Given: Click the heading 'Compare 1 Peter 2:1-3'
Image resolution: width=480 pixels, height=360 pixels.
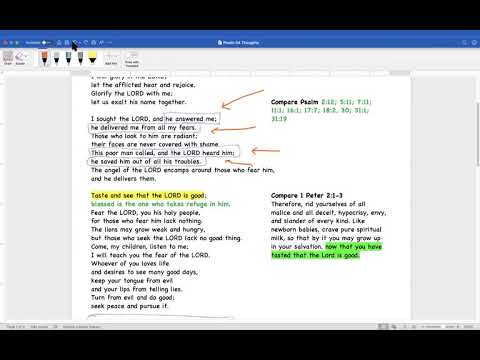Looking at the screenshot, I should click(306, 195).
